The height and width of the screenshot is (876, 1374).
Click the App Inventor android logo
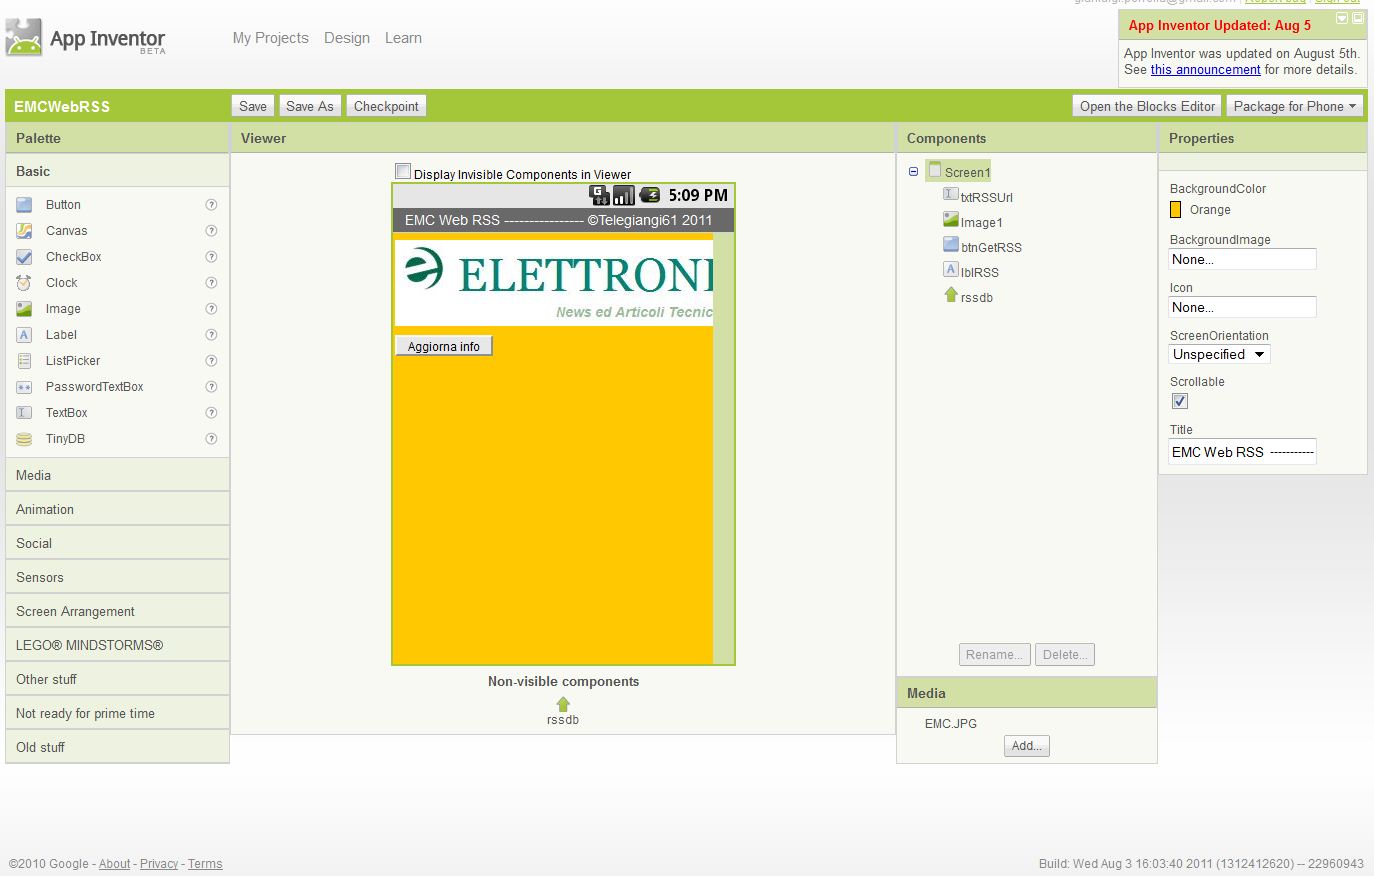(24, 38)
